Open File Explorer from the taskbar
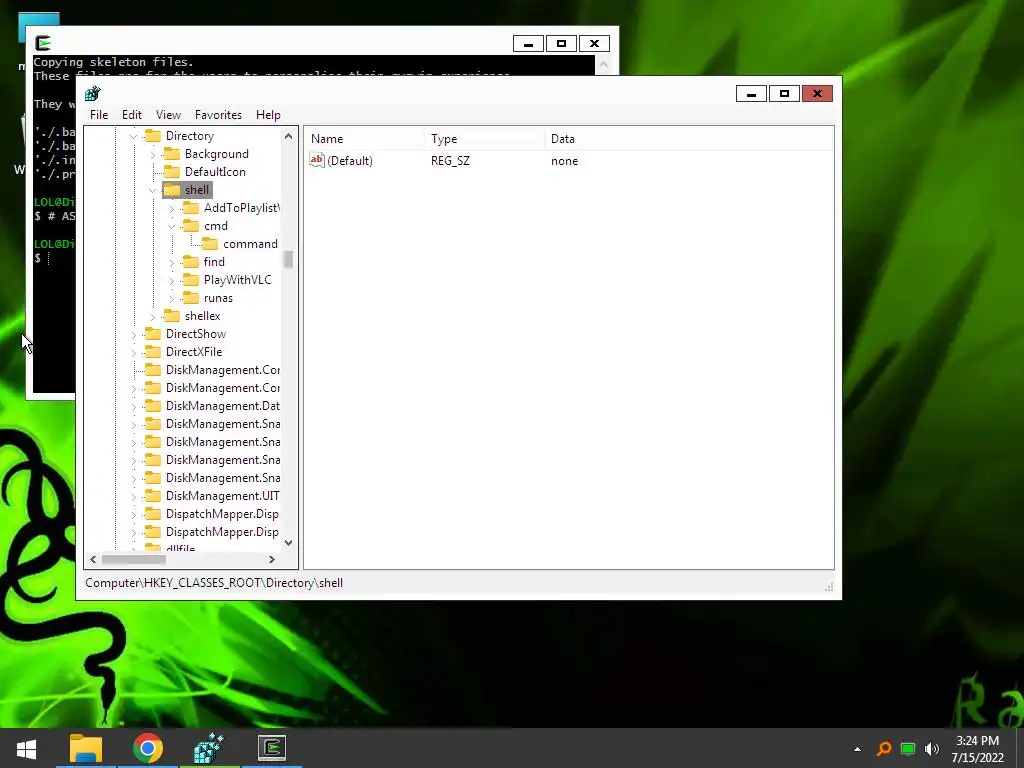 [x=86, y=748]
